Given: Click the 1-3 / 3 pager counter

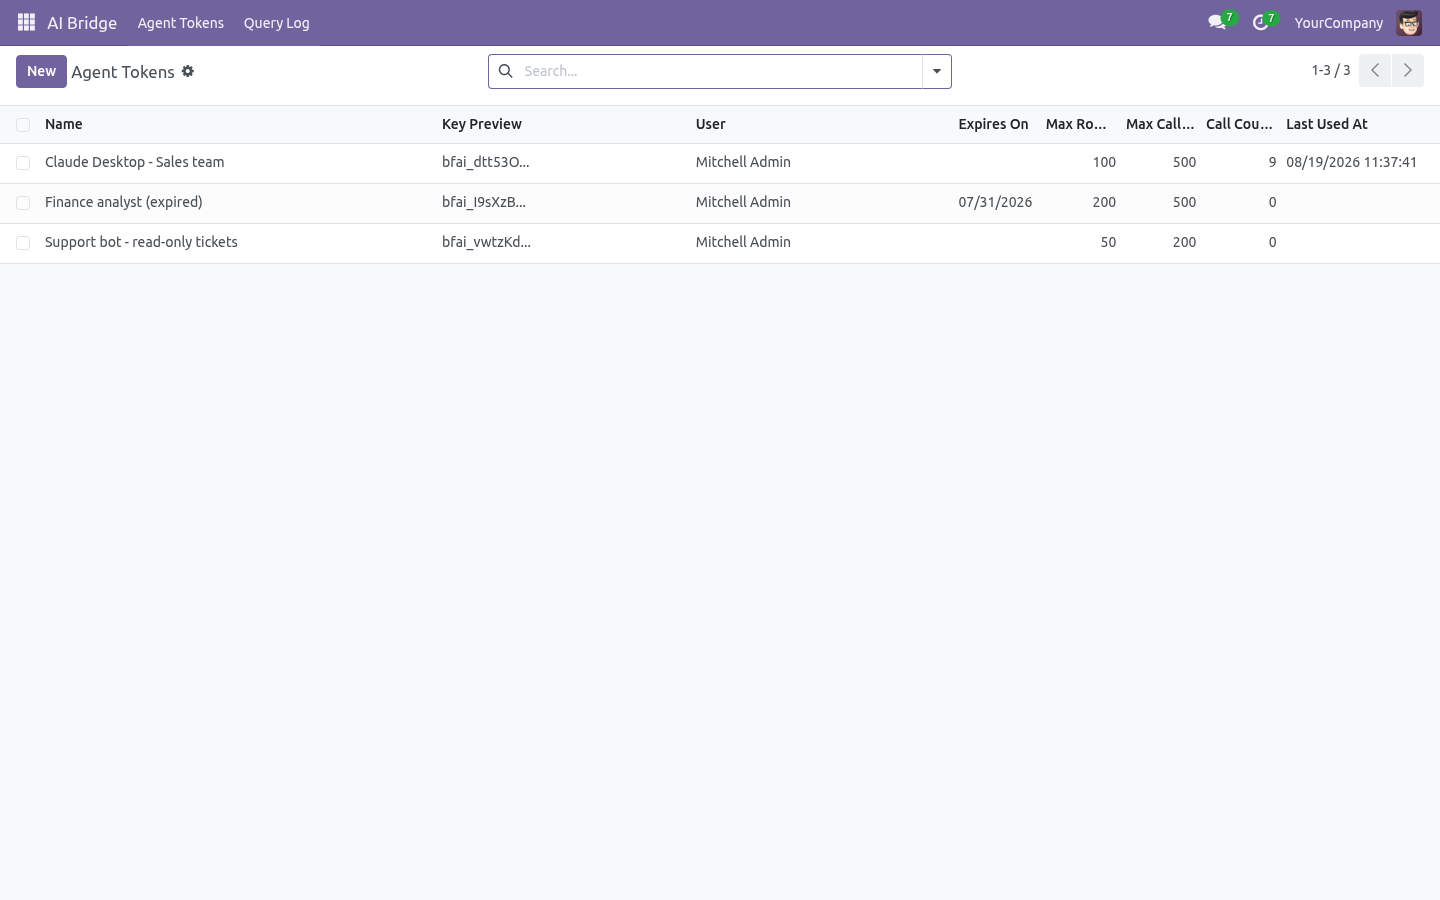Looking at the screenshot, I should pyautogui.click(x=1331, y=70).
